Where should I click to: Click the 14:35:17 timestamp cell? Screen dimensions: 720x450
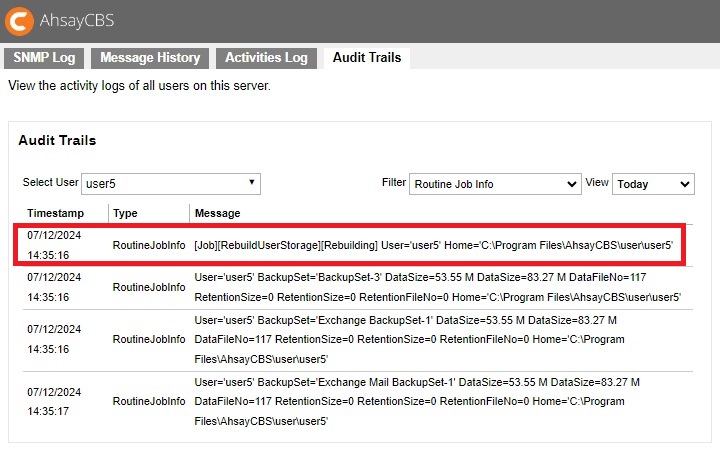[54, 402]
